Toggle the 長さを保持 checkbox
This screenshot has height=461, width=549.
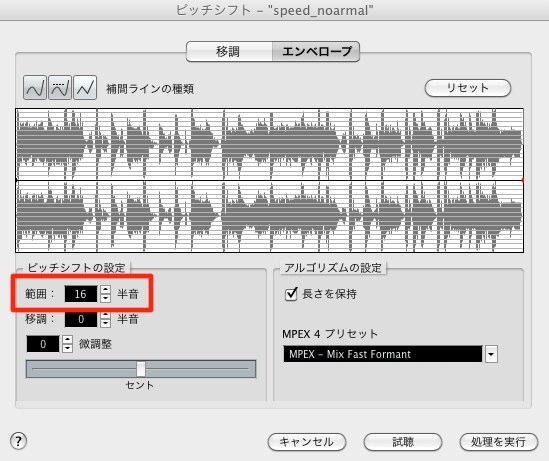(291, 294)
